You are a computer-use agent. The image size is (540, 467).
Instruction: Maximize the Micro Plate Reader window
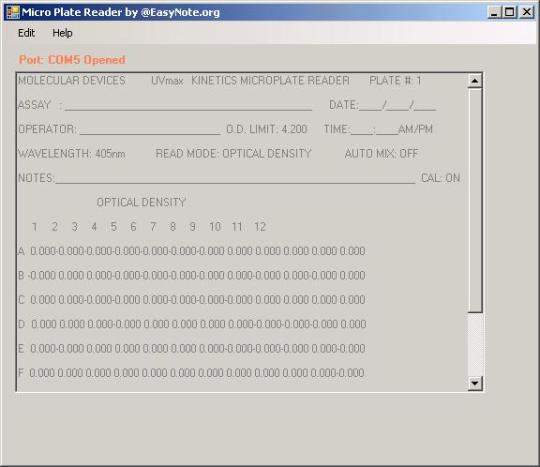click(x=509, y=12)
